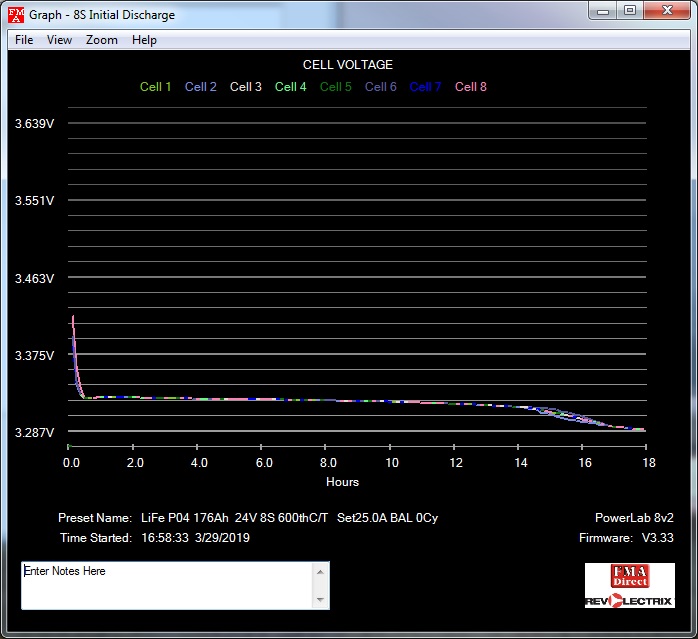Click the notes scrollbar up arrow
This screenshot has height=639, width=698.
321,571
